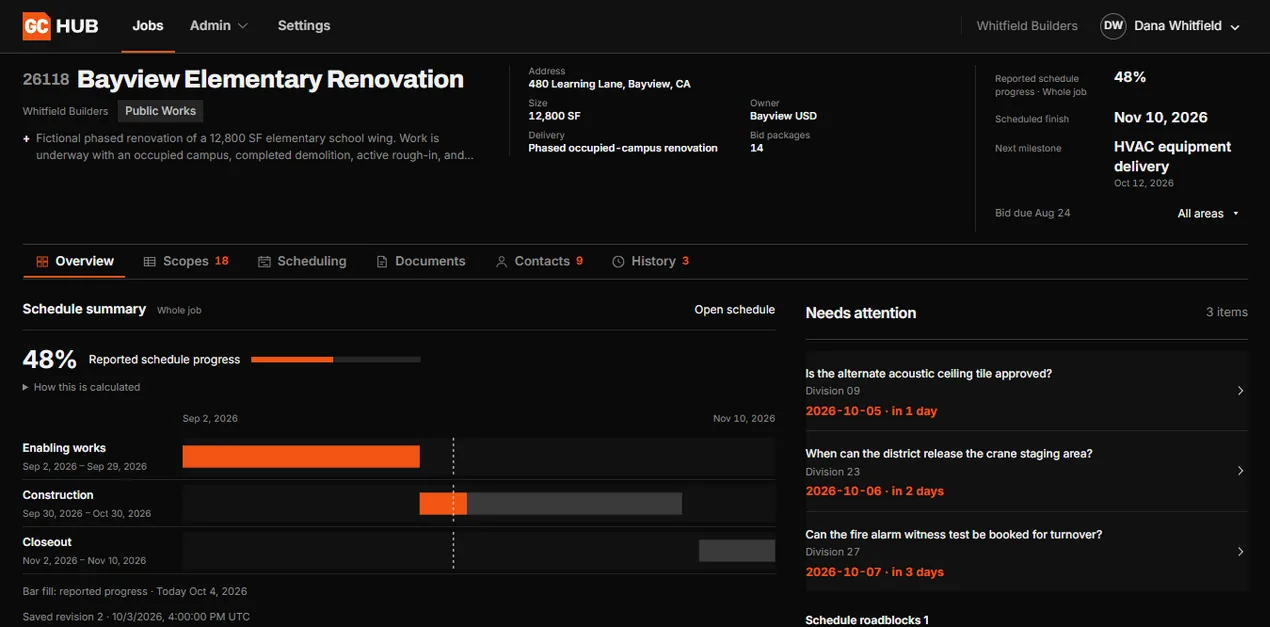Open Dana Whitfield account menu
1270x627 pixels.
tap(1186, 26)
